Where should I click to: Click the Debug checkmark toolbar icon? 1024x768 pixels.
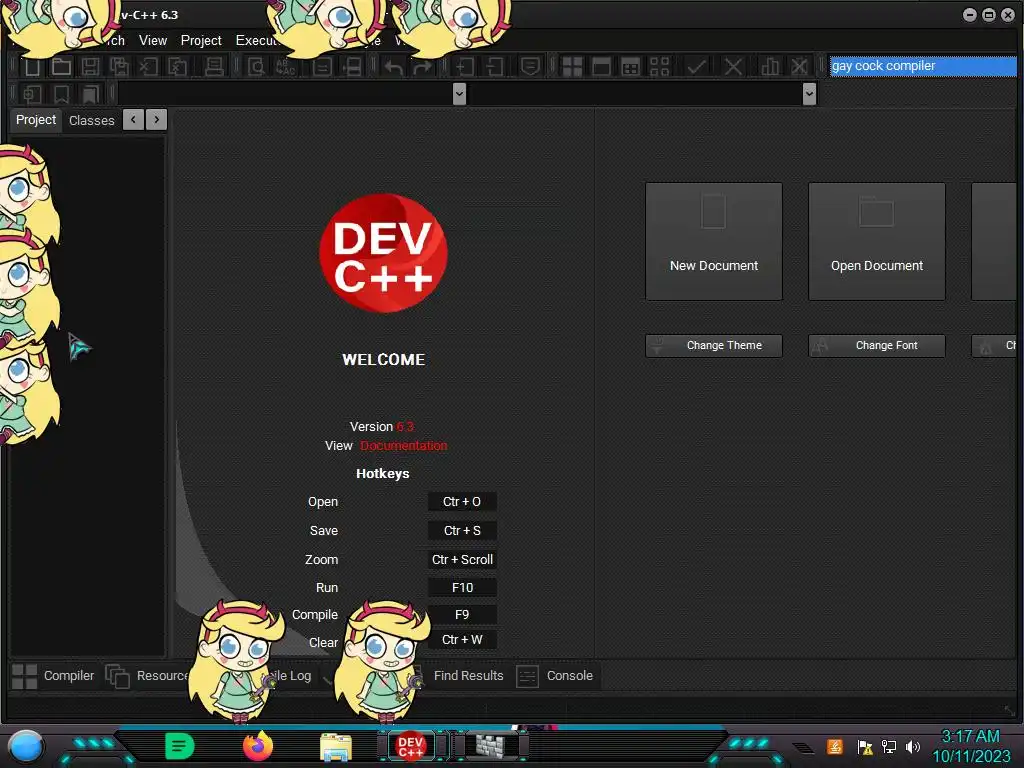pyautogui.click(x=696, y=67)
